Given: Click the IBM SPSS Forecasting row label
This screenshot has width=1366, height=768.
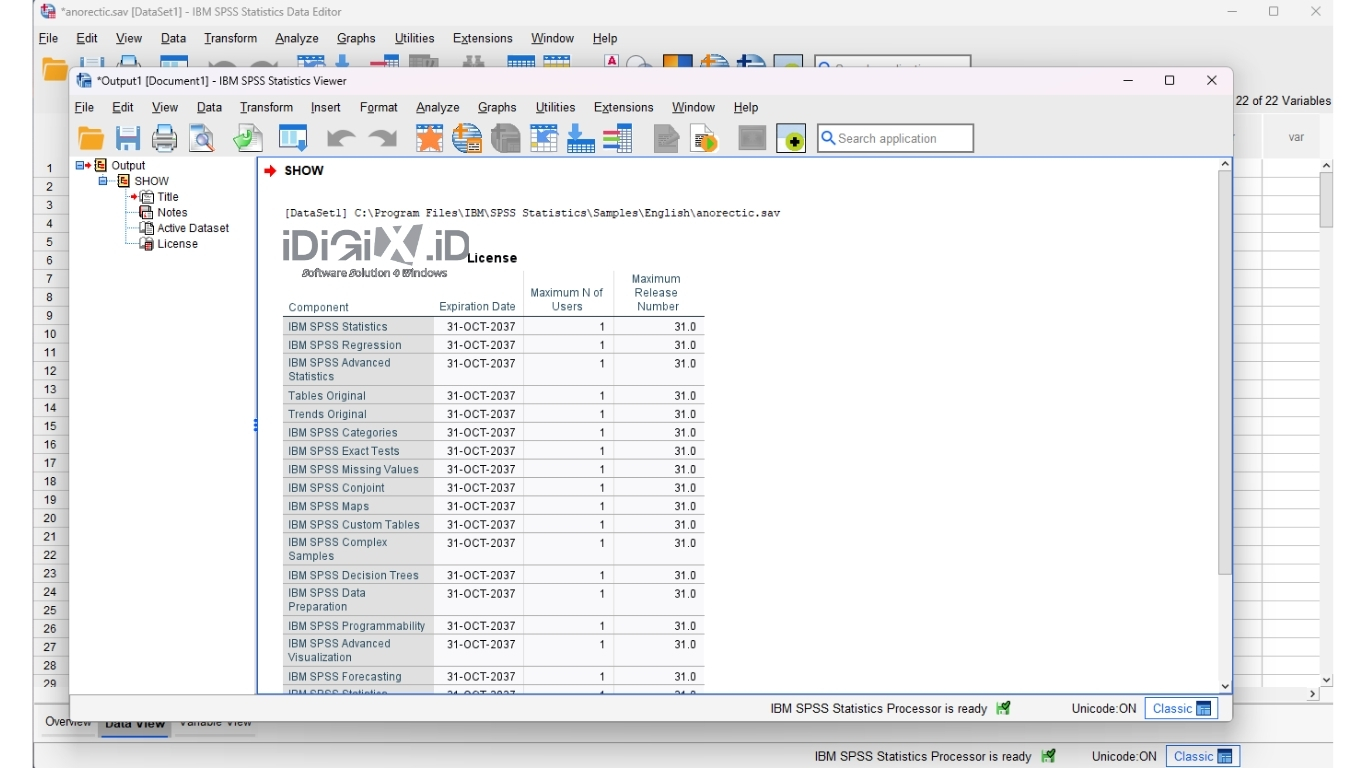Looking at the screenshot, I should click(345, 677).
